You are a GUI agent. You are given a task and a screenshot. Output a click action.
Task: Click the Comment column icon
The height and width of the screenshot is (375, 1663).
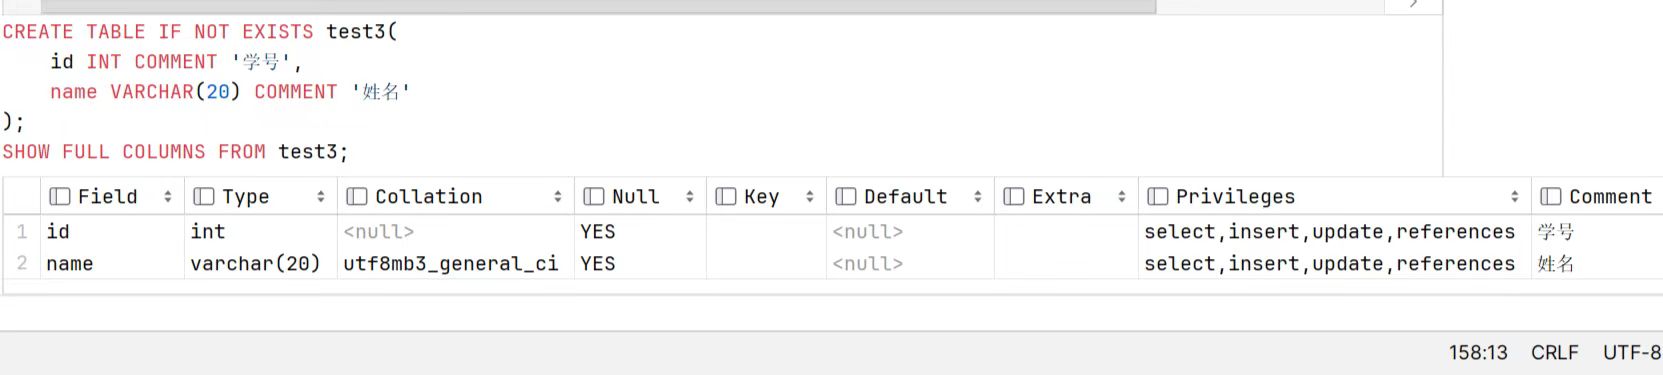point(1551,197)
